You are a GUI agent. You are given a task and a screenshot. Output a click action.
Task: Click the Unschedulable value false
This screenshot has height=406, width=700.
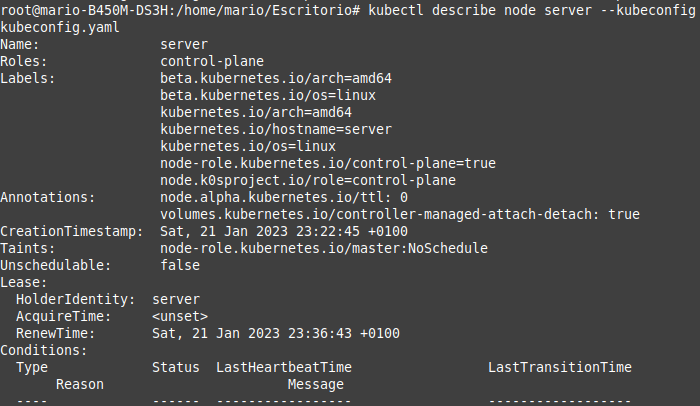(x=180, y=265)
